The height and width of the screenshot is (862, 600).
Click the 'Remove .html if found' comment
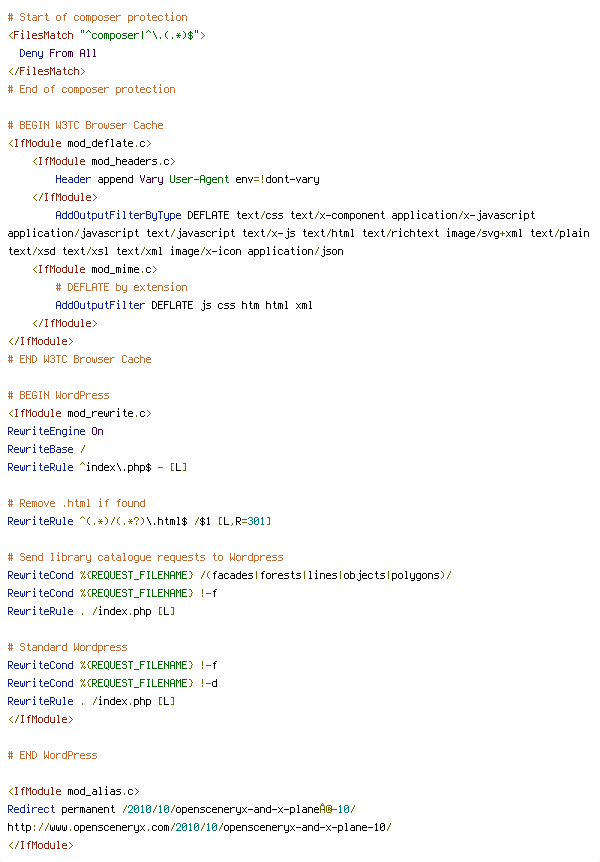[x=76, y=504]
